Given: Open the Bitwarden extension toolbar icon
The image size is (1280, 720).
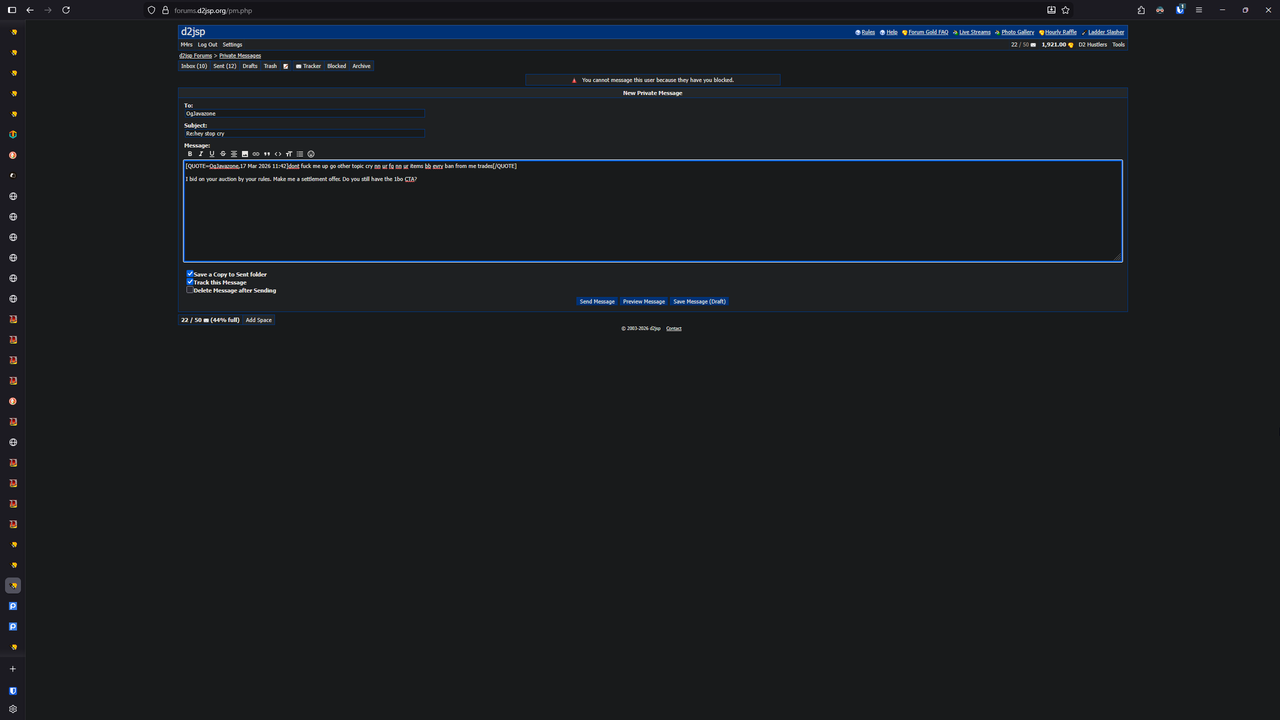Looking at the screenshot, I should tap(1180, 9).
